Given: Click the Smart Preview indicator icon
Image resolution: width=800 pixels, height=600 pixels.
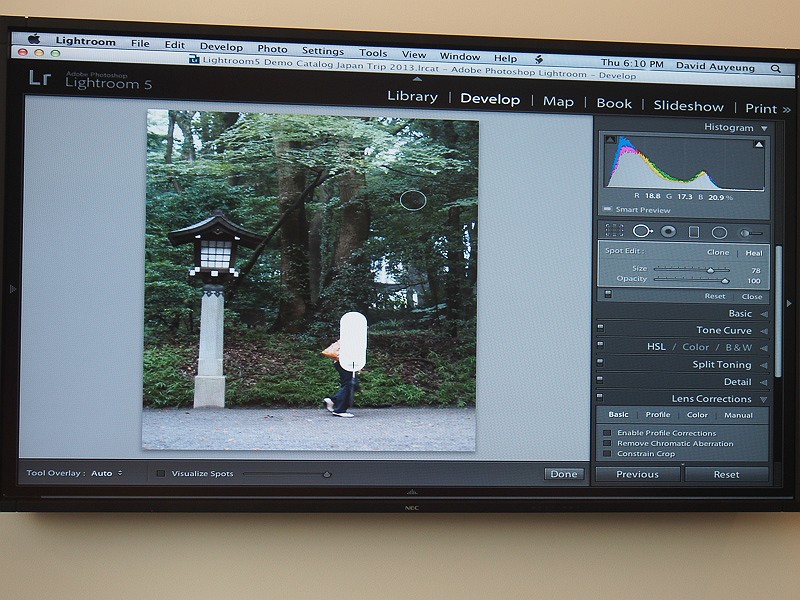Looking at the screenshot, I should pos(607,209).
